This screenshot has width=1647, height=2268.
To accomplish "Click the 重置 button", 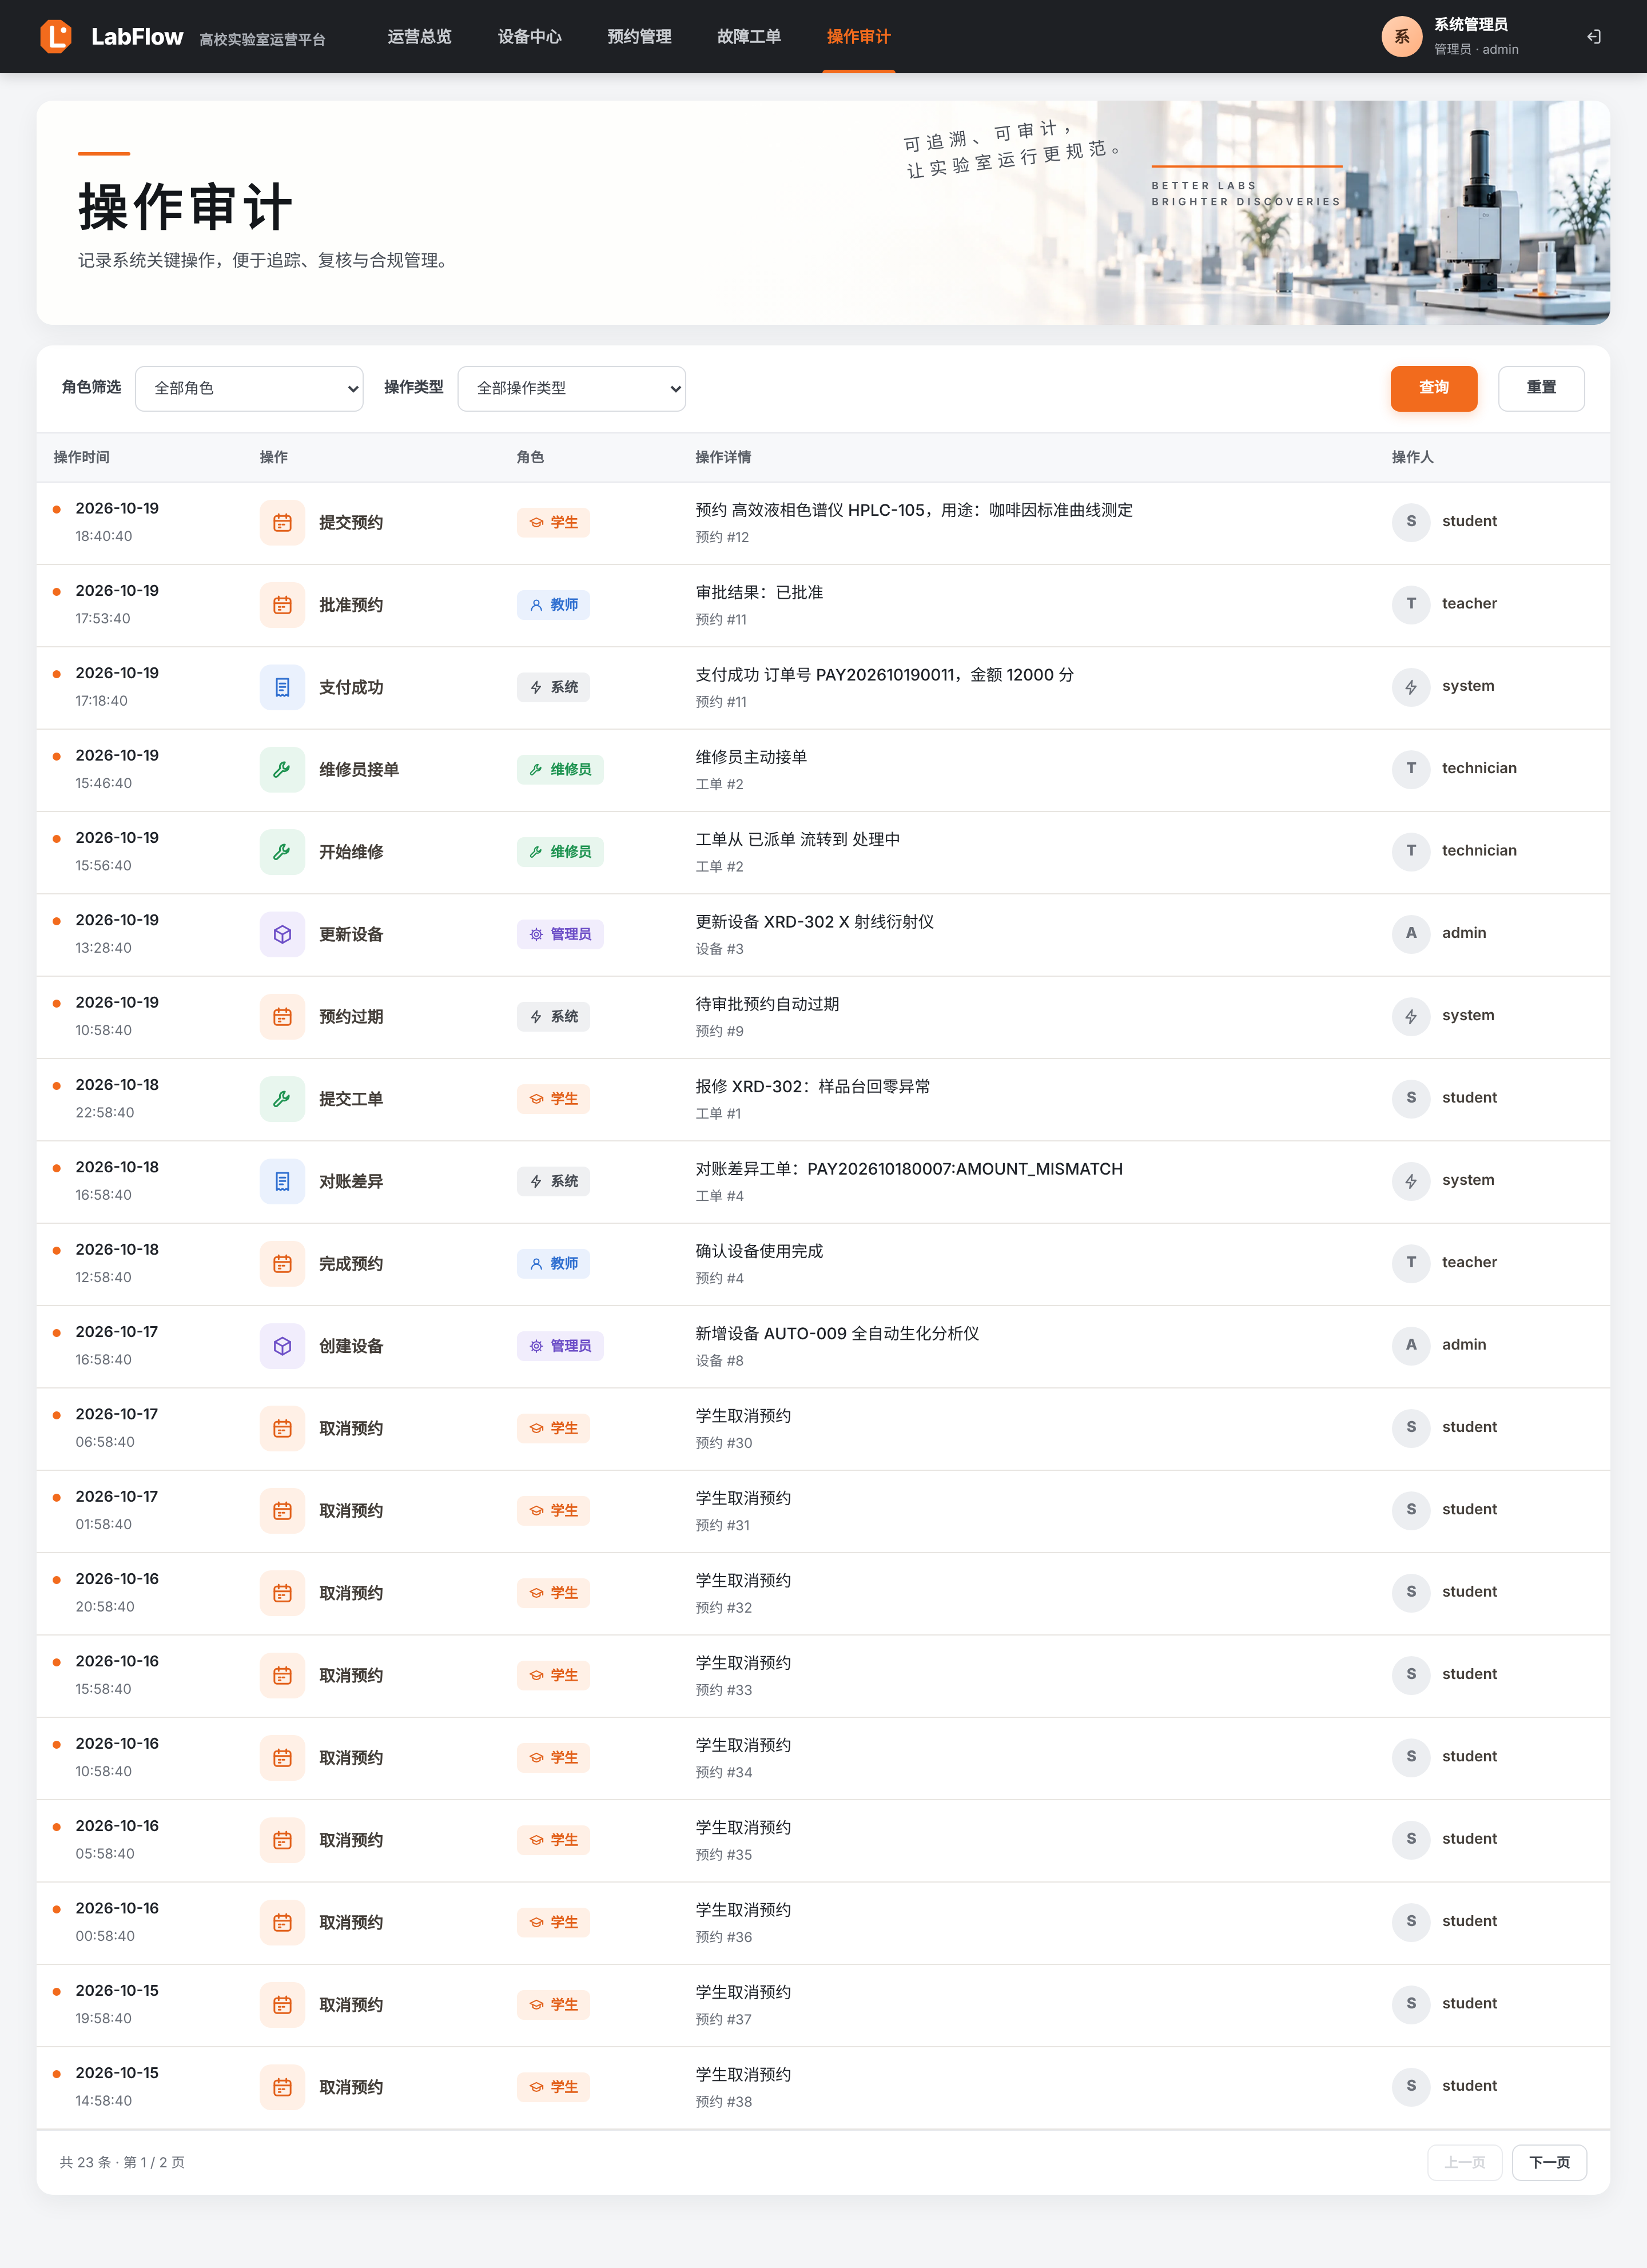I will point(1541,388).
